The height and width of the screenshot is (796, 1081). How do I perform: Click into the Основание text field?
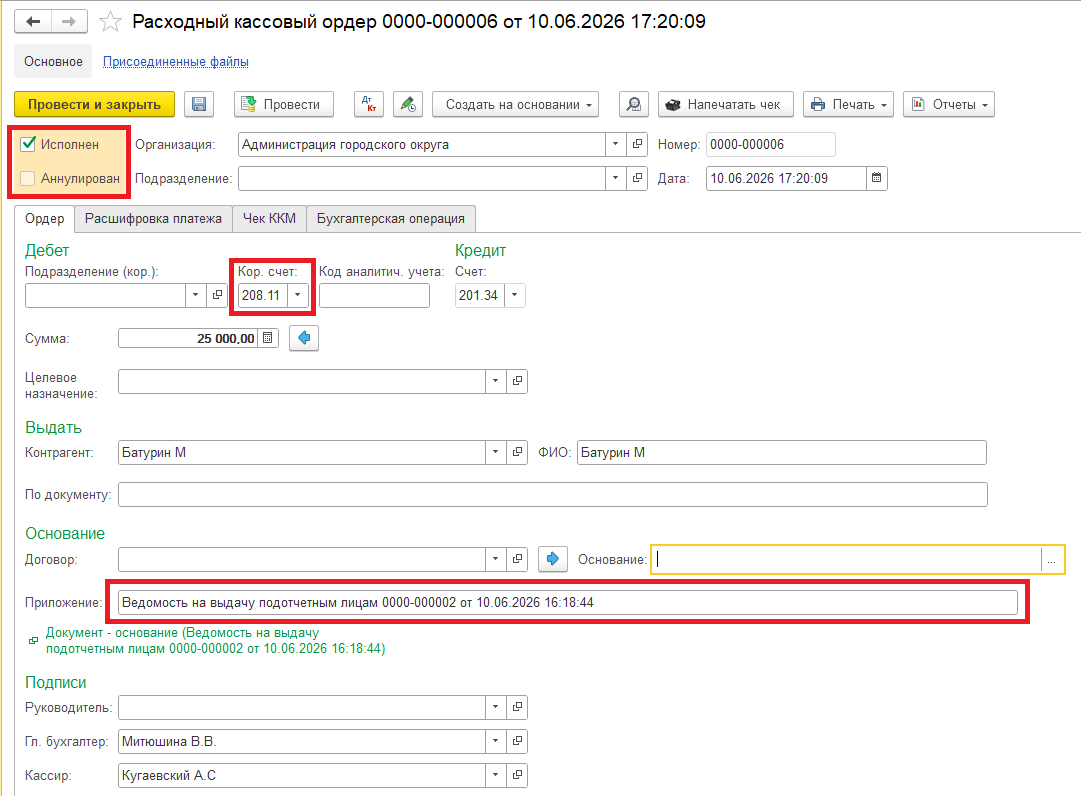coord(847,560)
